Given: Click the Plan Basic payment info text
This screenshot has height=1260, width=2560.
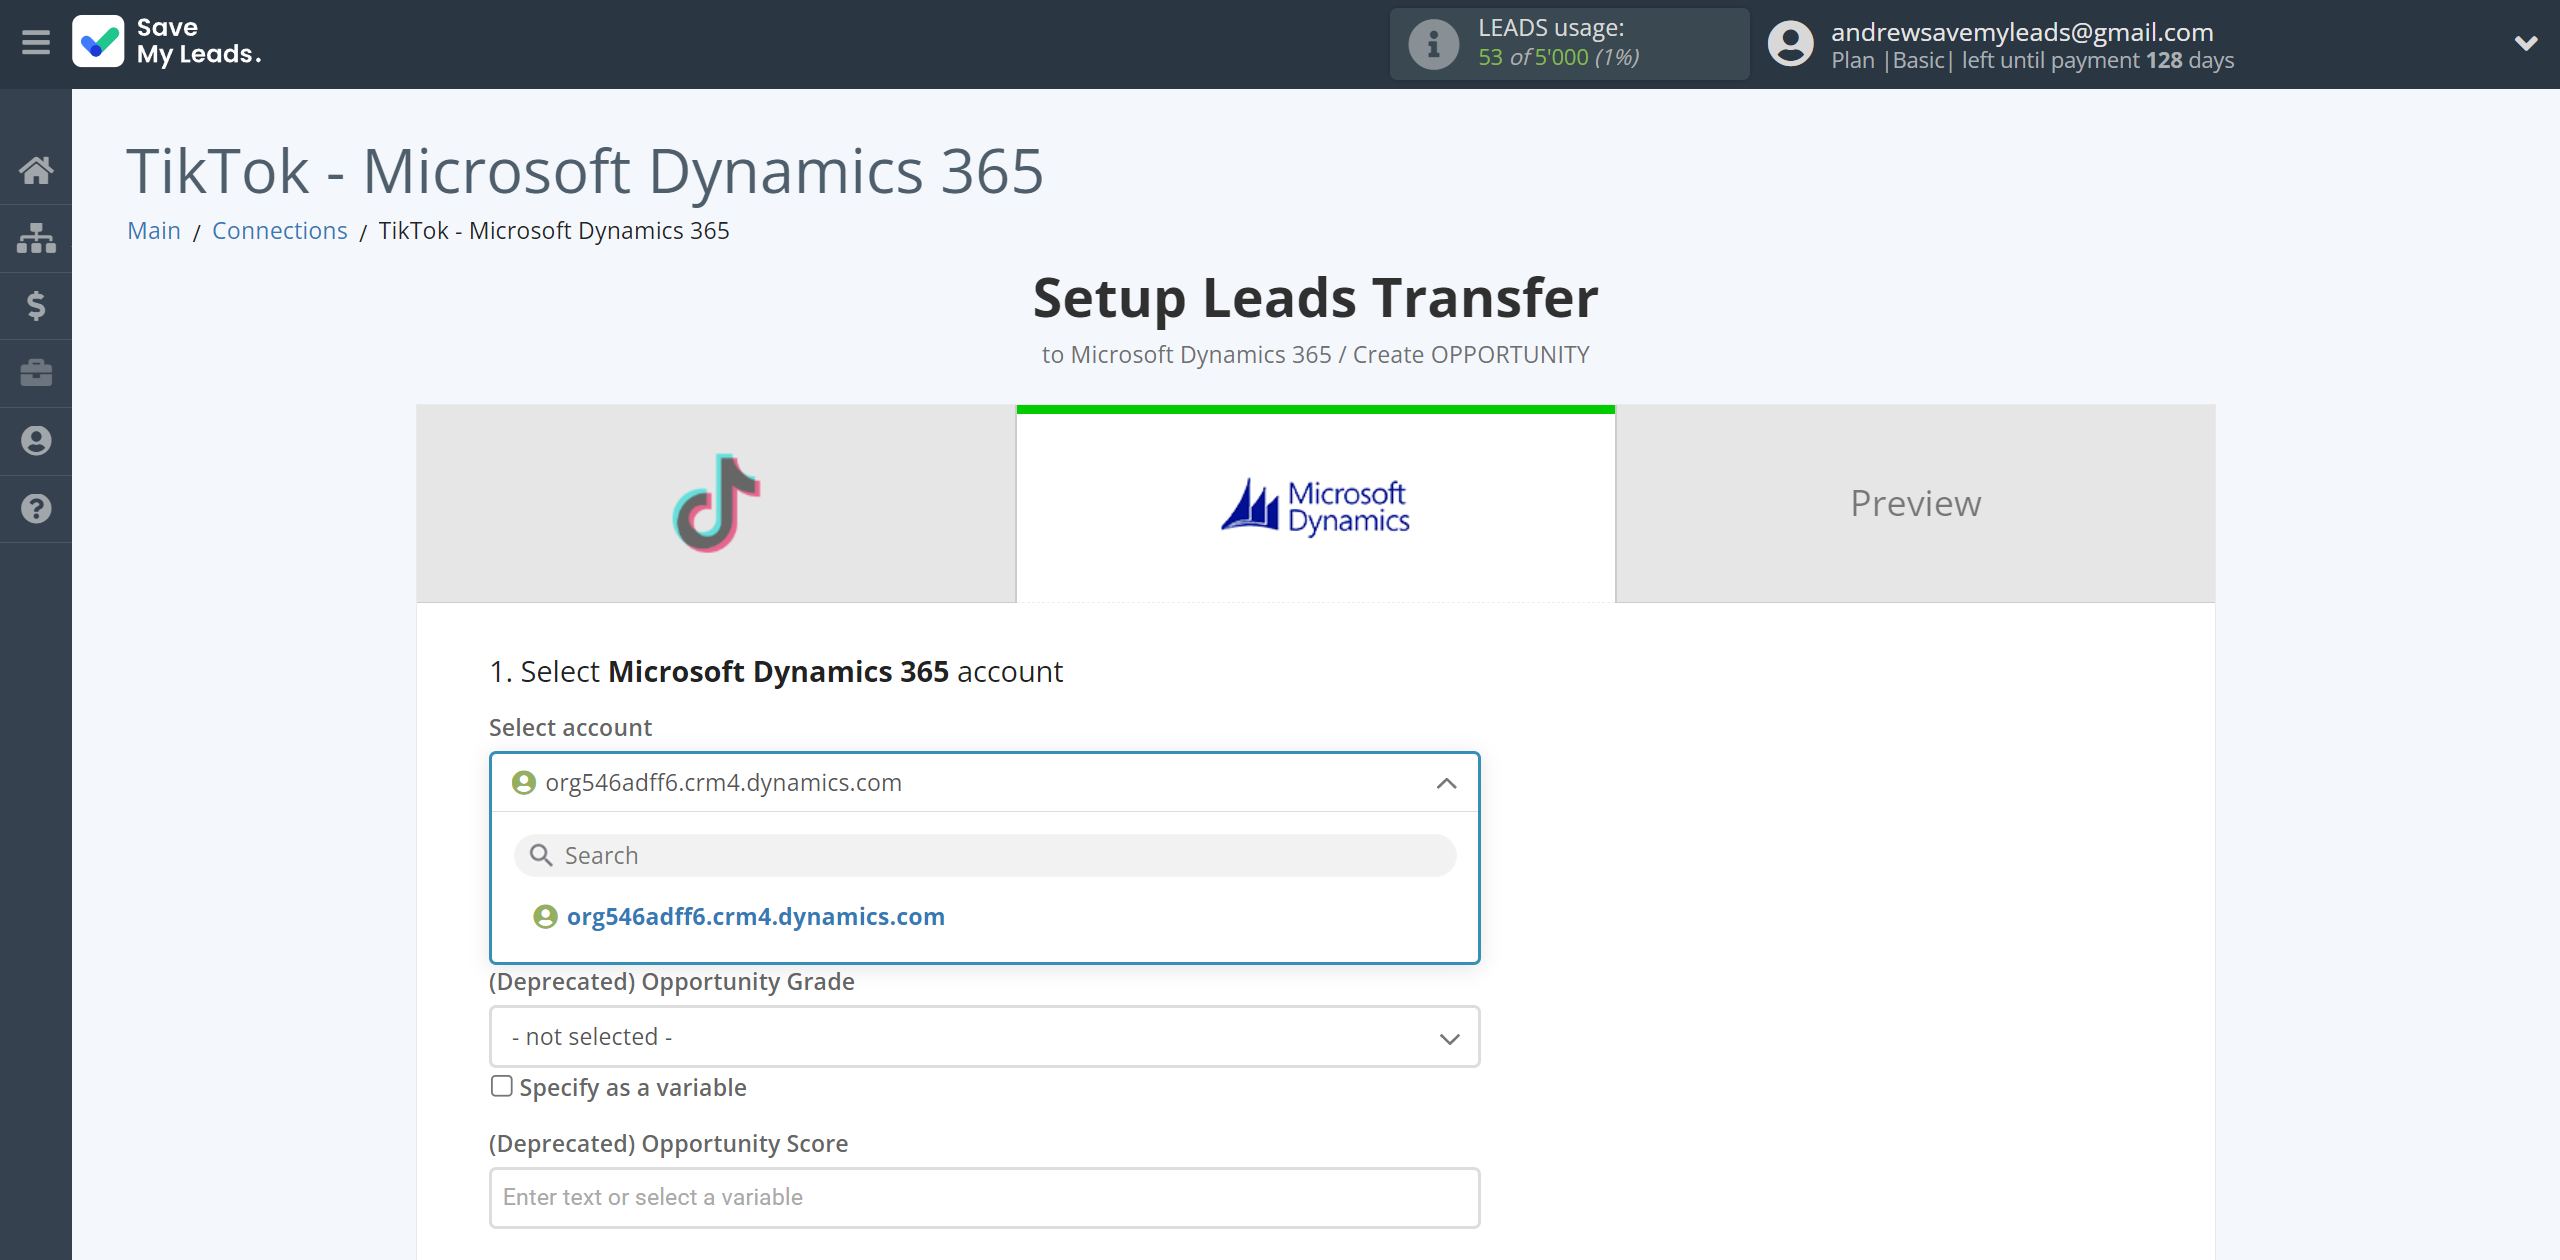Looking at the screenshot, I should coord(2032,61).
